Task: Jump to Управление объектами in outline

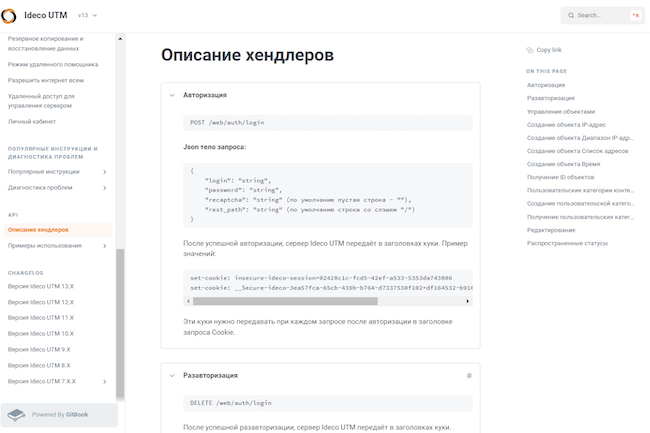Action: point(560,112)
